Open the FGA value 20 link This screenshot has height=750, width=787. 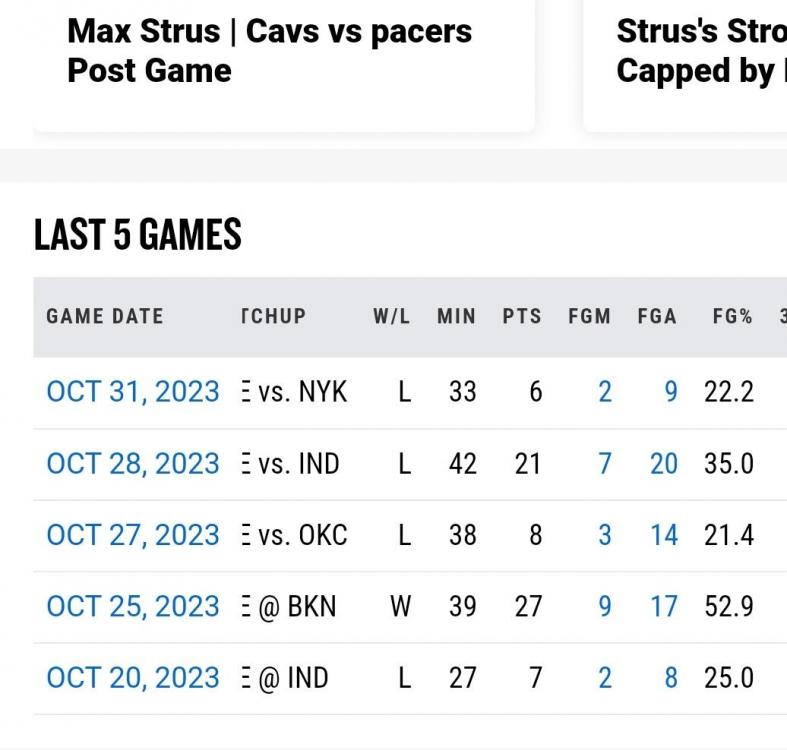point(664,464)
